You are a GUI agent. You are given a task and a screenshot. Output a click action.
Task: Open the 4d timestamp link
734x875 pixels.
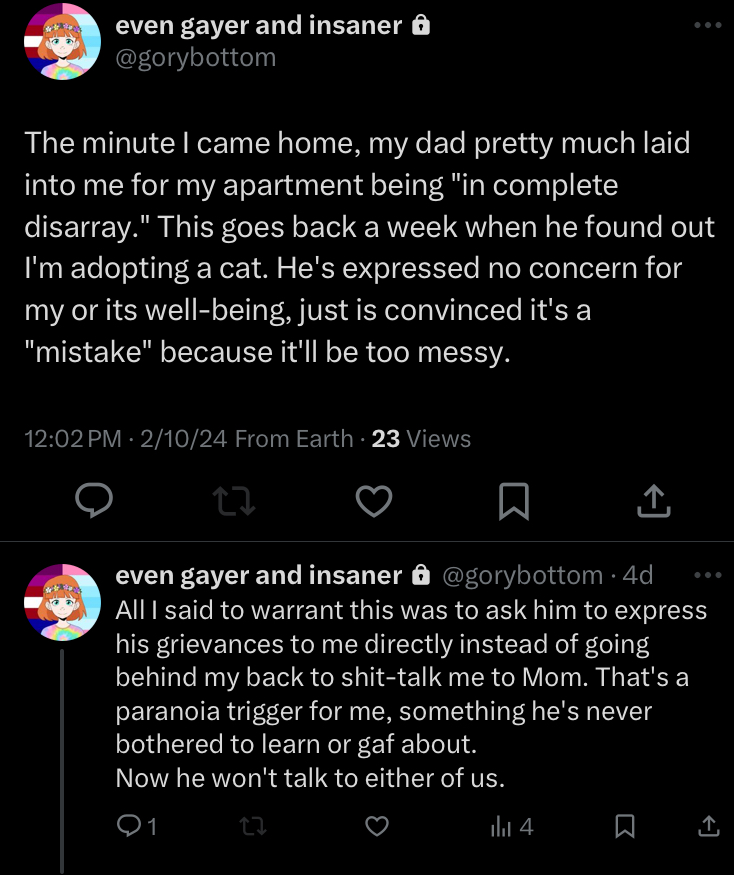coord(637,575)
